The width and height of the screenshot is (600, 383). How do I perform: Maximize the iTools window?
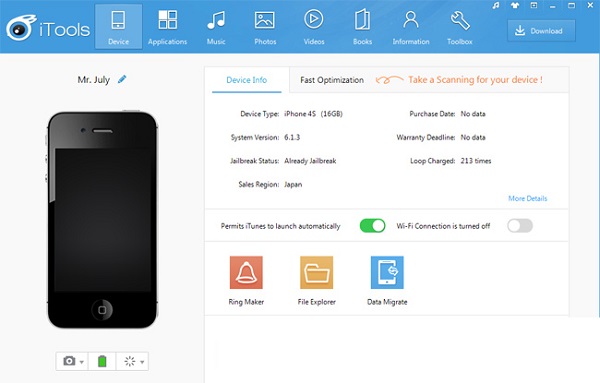(571, 5)
